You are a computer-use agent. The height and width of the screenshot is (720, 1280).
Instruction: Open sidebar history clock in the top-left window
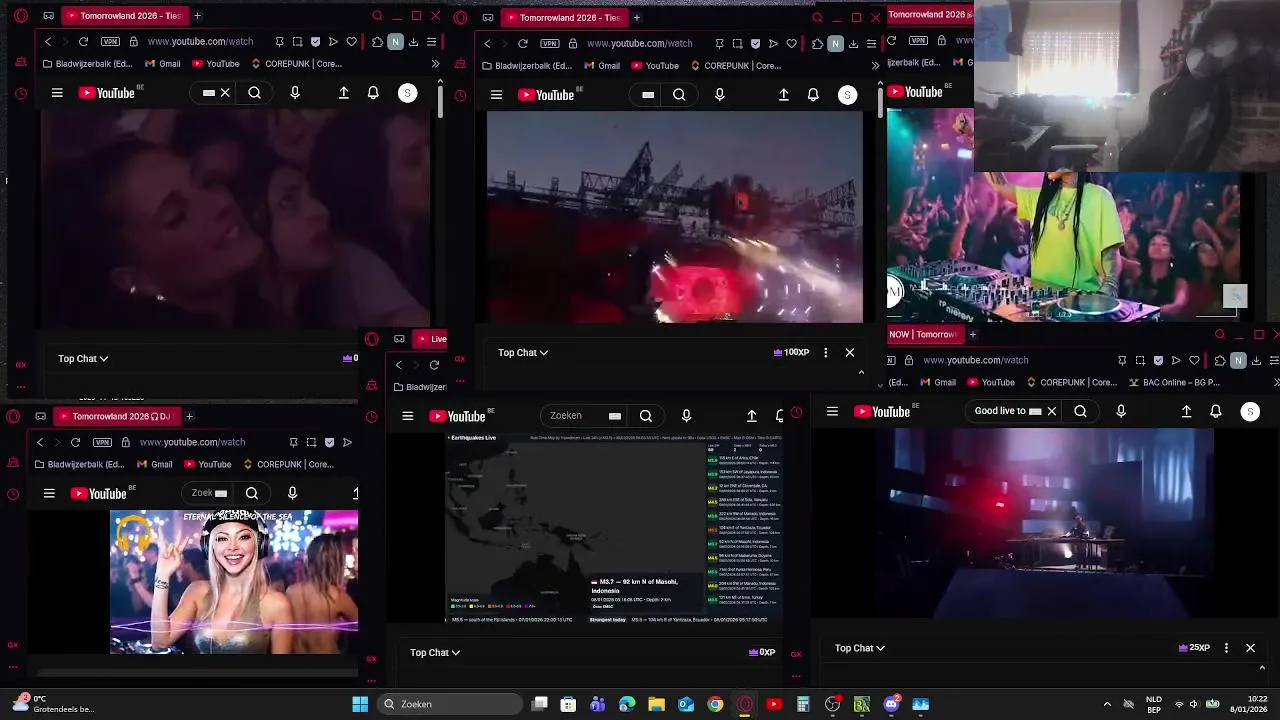(x=21, y=94)
